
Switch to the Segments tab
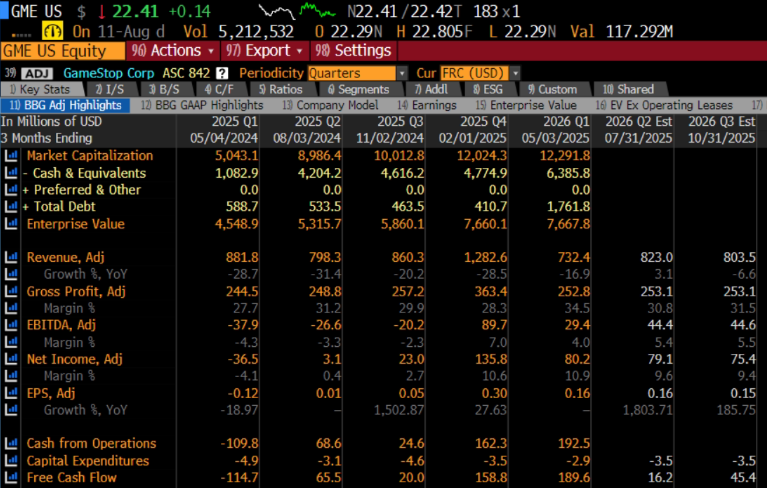[x=359, y=89]
